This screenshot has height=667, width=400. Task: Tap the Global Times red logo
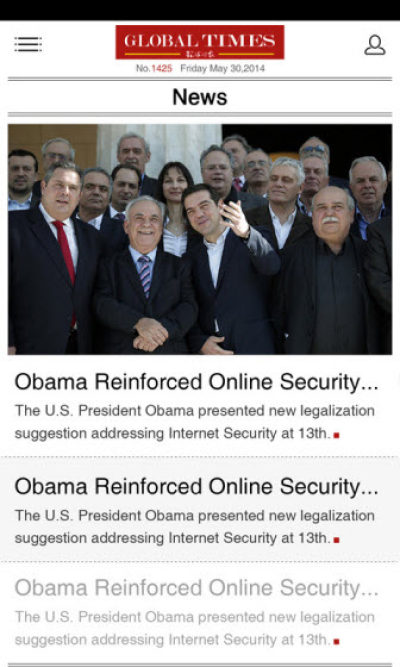tap(200, 42)
